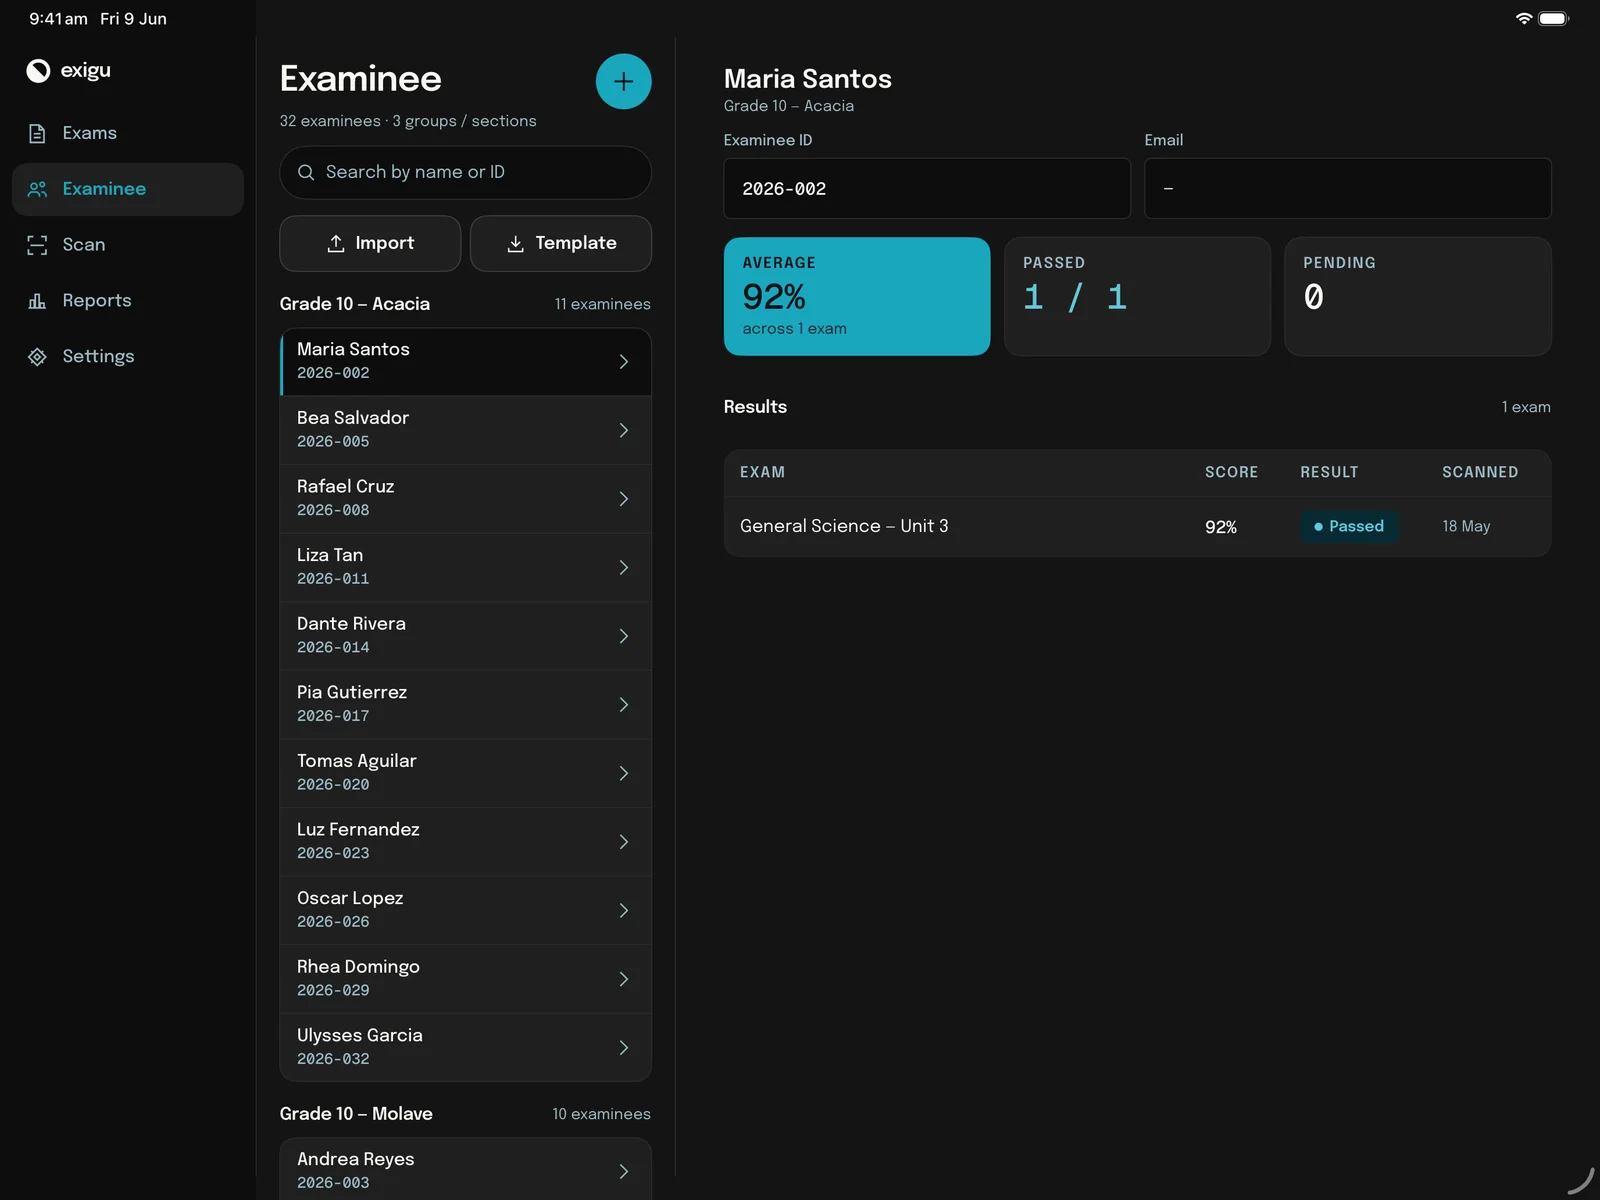Click the upload icon on Import
The height and width of the screenshot is (1200, 1600).
coord(336,243)
